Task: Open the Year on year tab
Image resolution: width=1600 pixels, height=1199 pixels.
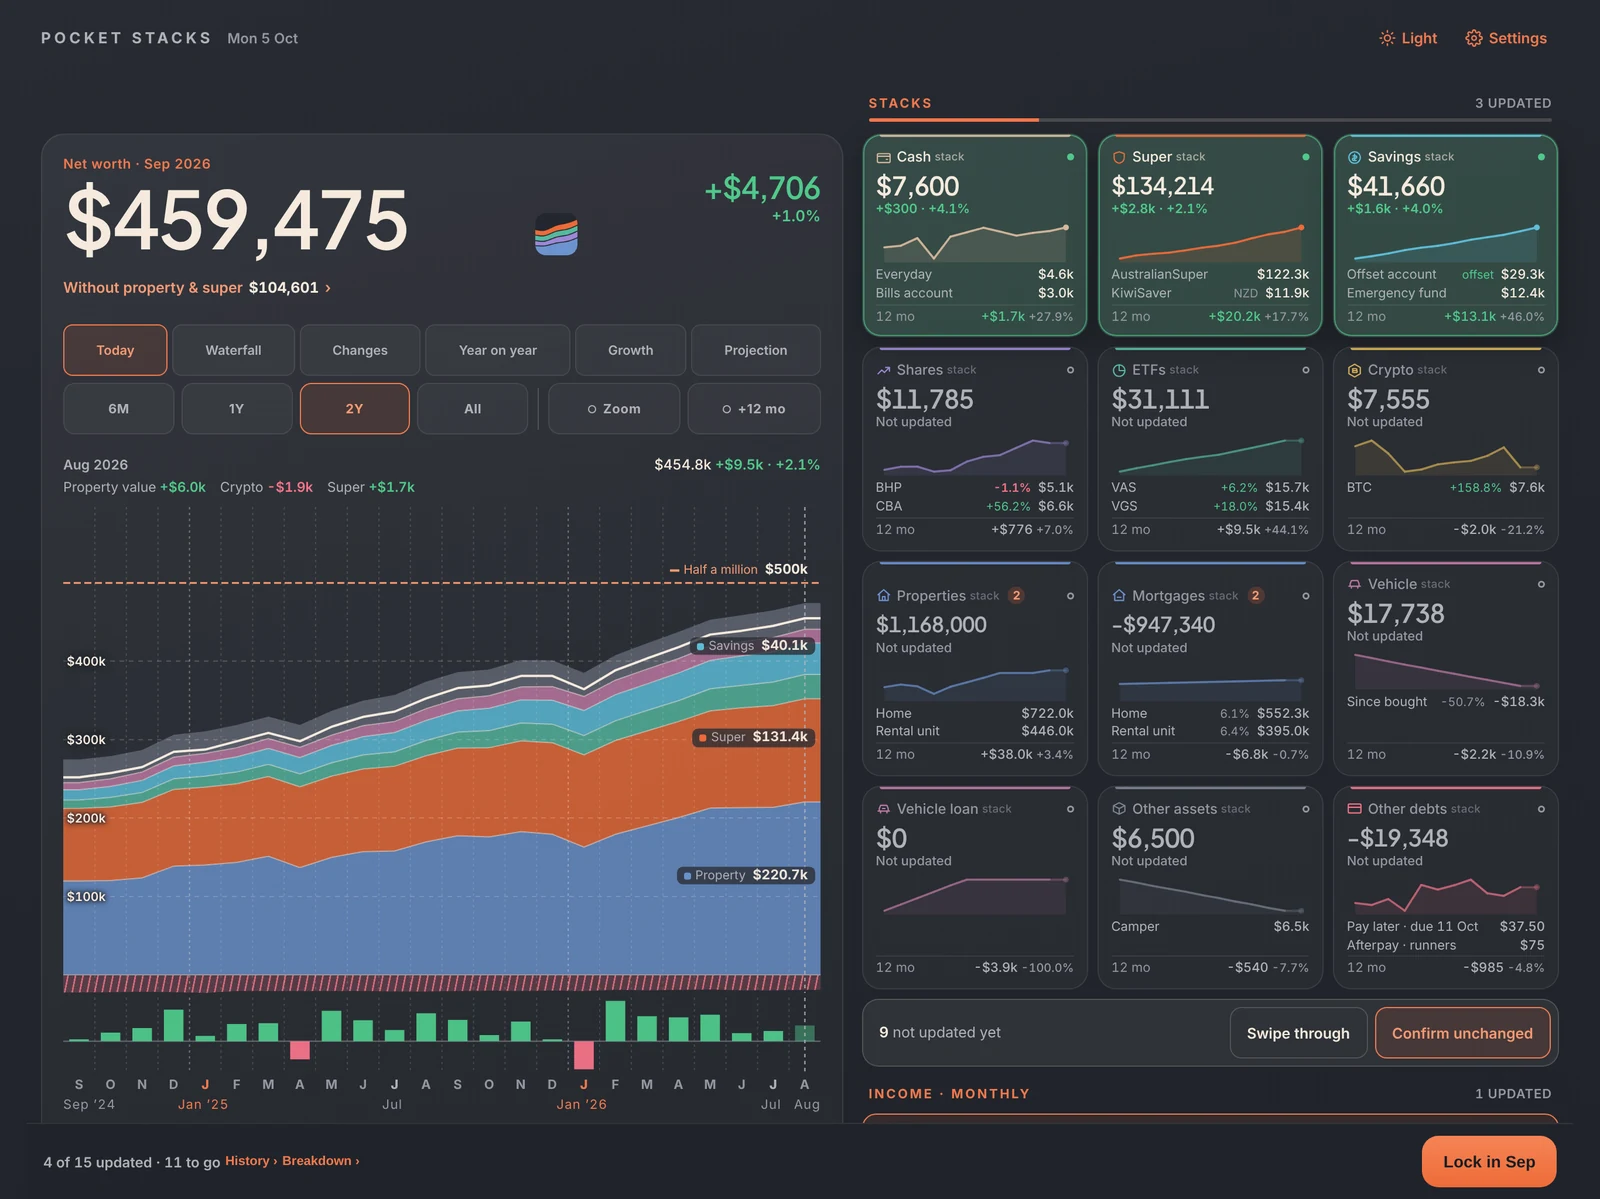Action: pyautogui.click(x=498, y=350)
